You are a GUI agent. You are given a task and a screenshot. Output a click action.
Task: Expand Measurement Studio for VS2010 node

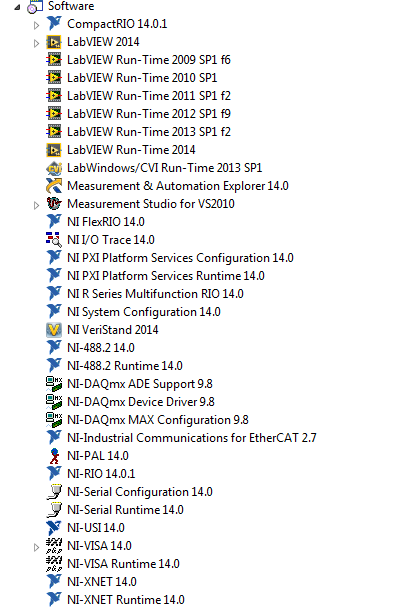37,205
